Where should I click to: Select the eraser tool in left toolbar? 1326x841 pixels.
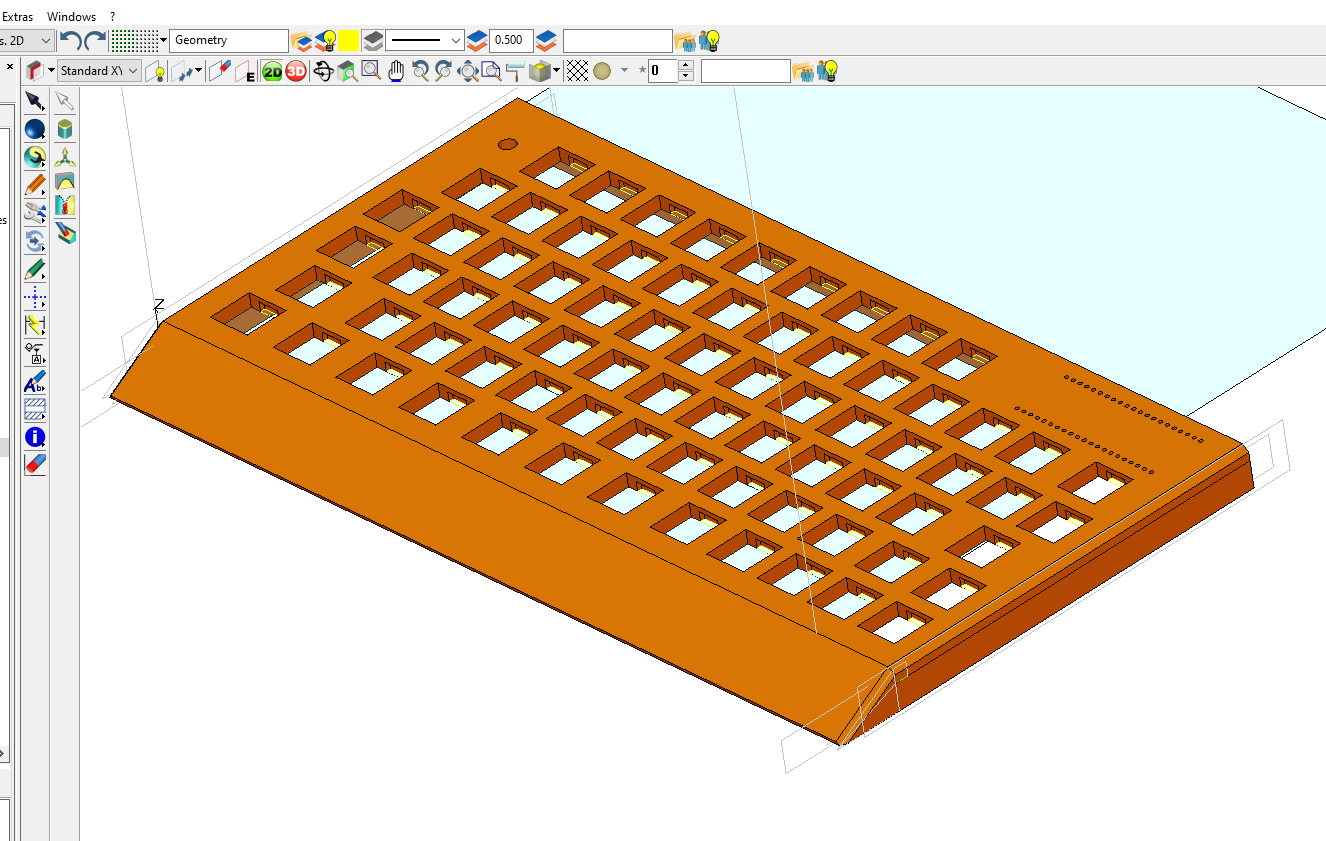[35, 464]
